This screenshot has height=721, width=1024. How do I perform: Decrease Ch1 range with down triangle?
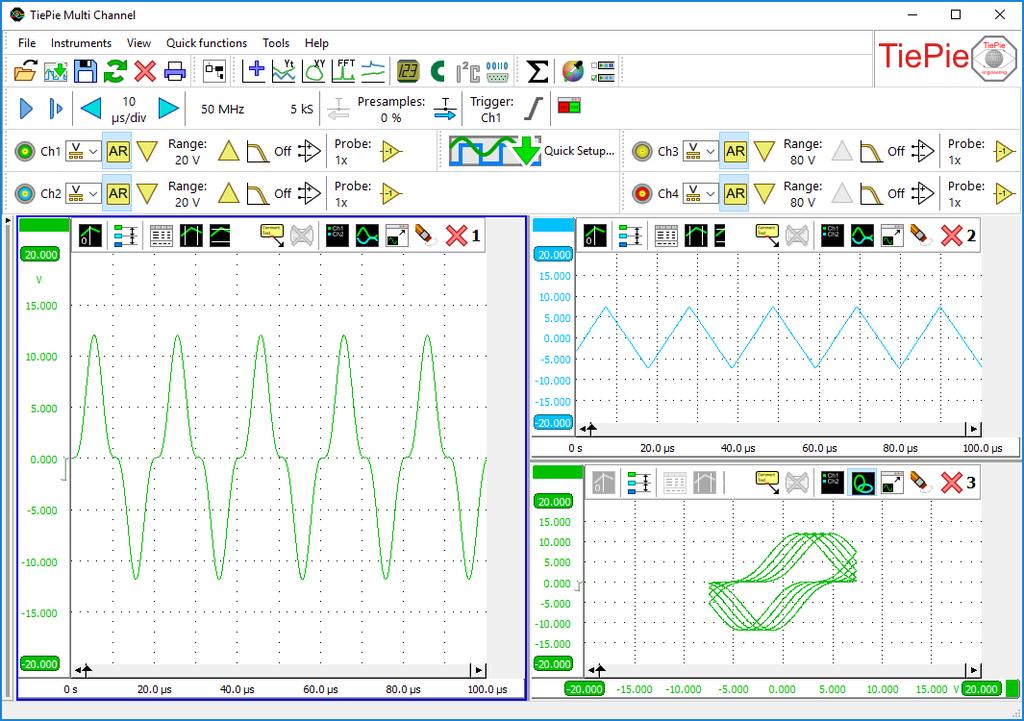click(147, 152)
